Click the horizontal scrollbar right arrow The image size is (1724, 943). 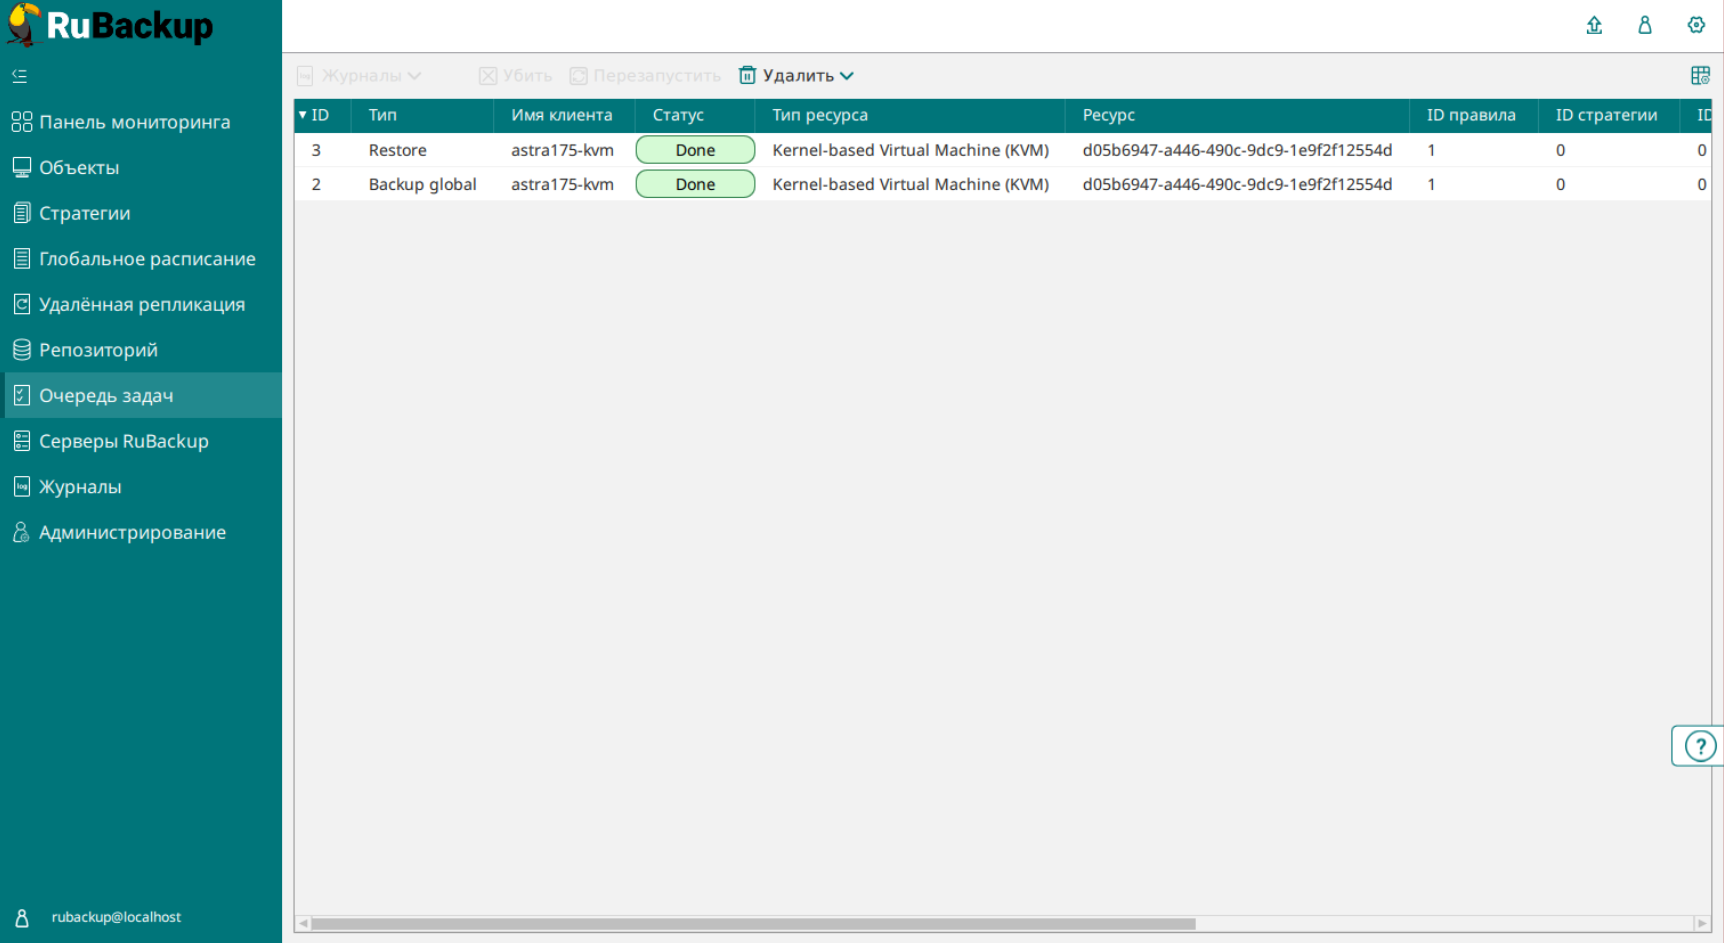(x=1701, y=923)
